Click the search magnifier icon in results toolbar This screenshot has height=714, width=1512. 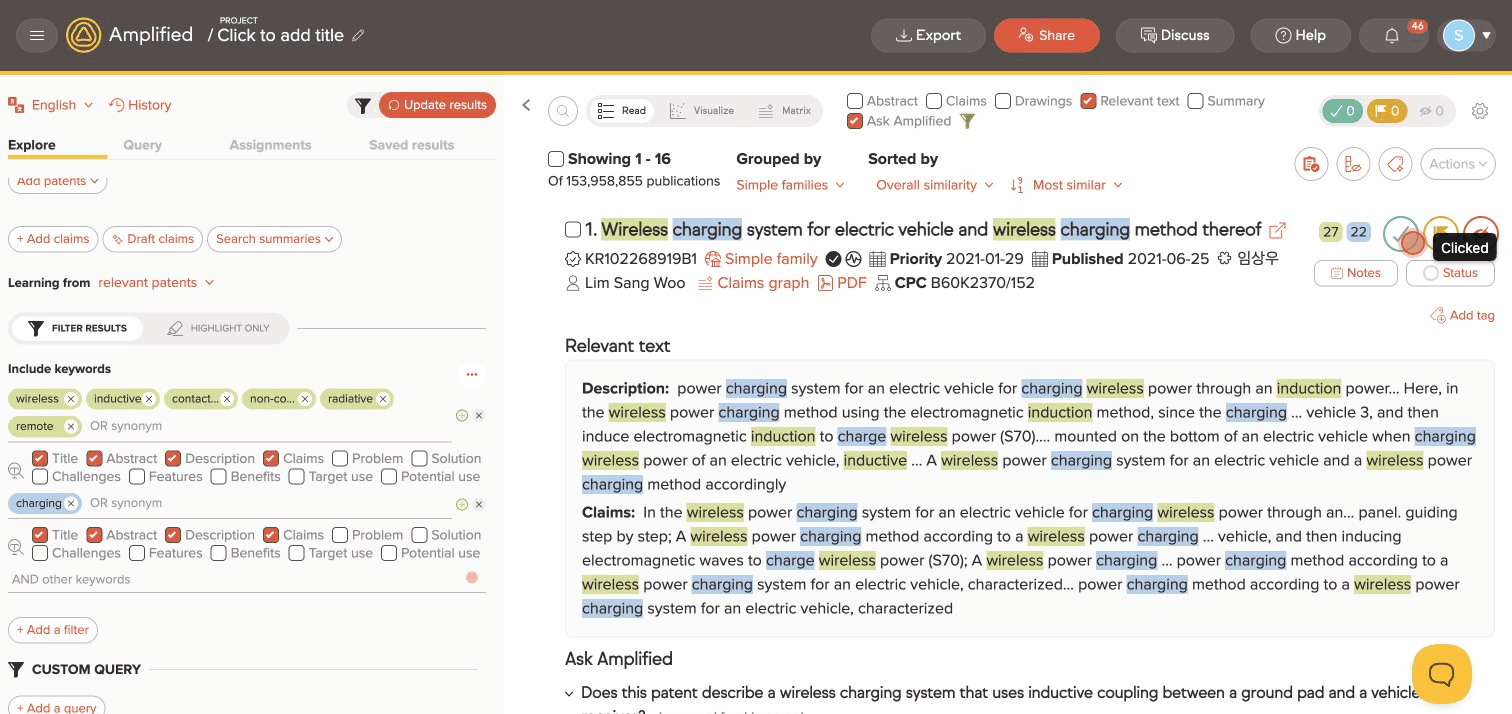point(563,111)
